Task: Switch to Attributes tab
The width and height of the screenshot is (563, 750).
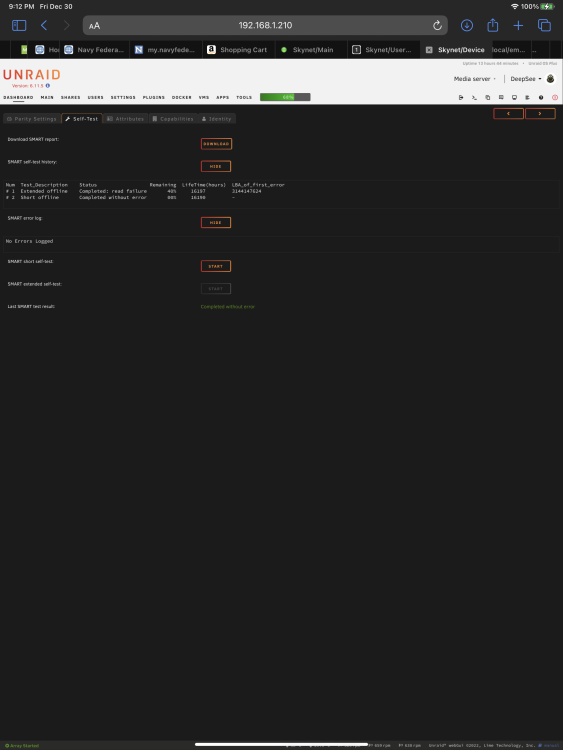Action: click(x=125, y=119)
